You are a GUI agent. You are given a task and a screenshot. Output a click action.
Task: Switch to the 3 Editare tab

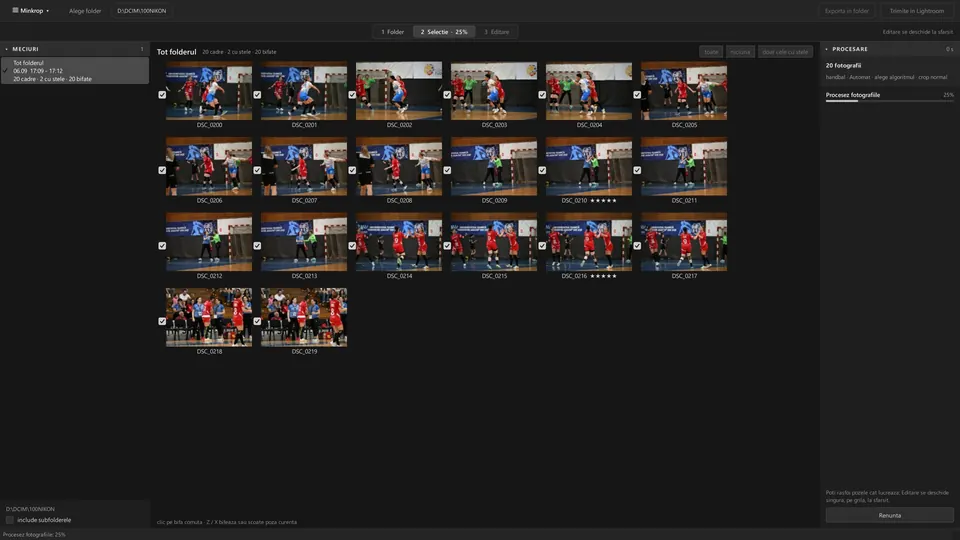497,32
